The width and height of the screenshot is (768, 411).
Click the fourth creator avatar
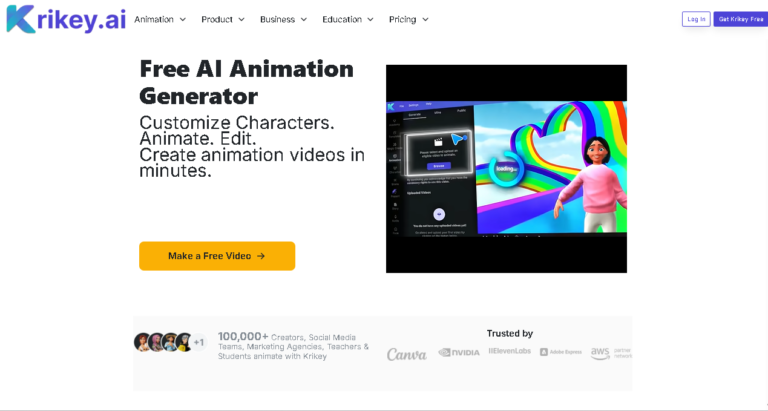(184, 342)
